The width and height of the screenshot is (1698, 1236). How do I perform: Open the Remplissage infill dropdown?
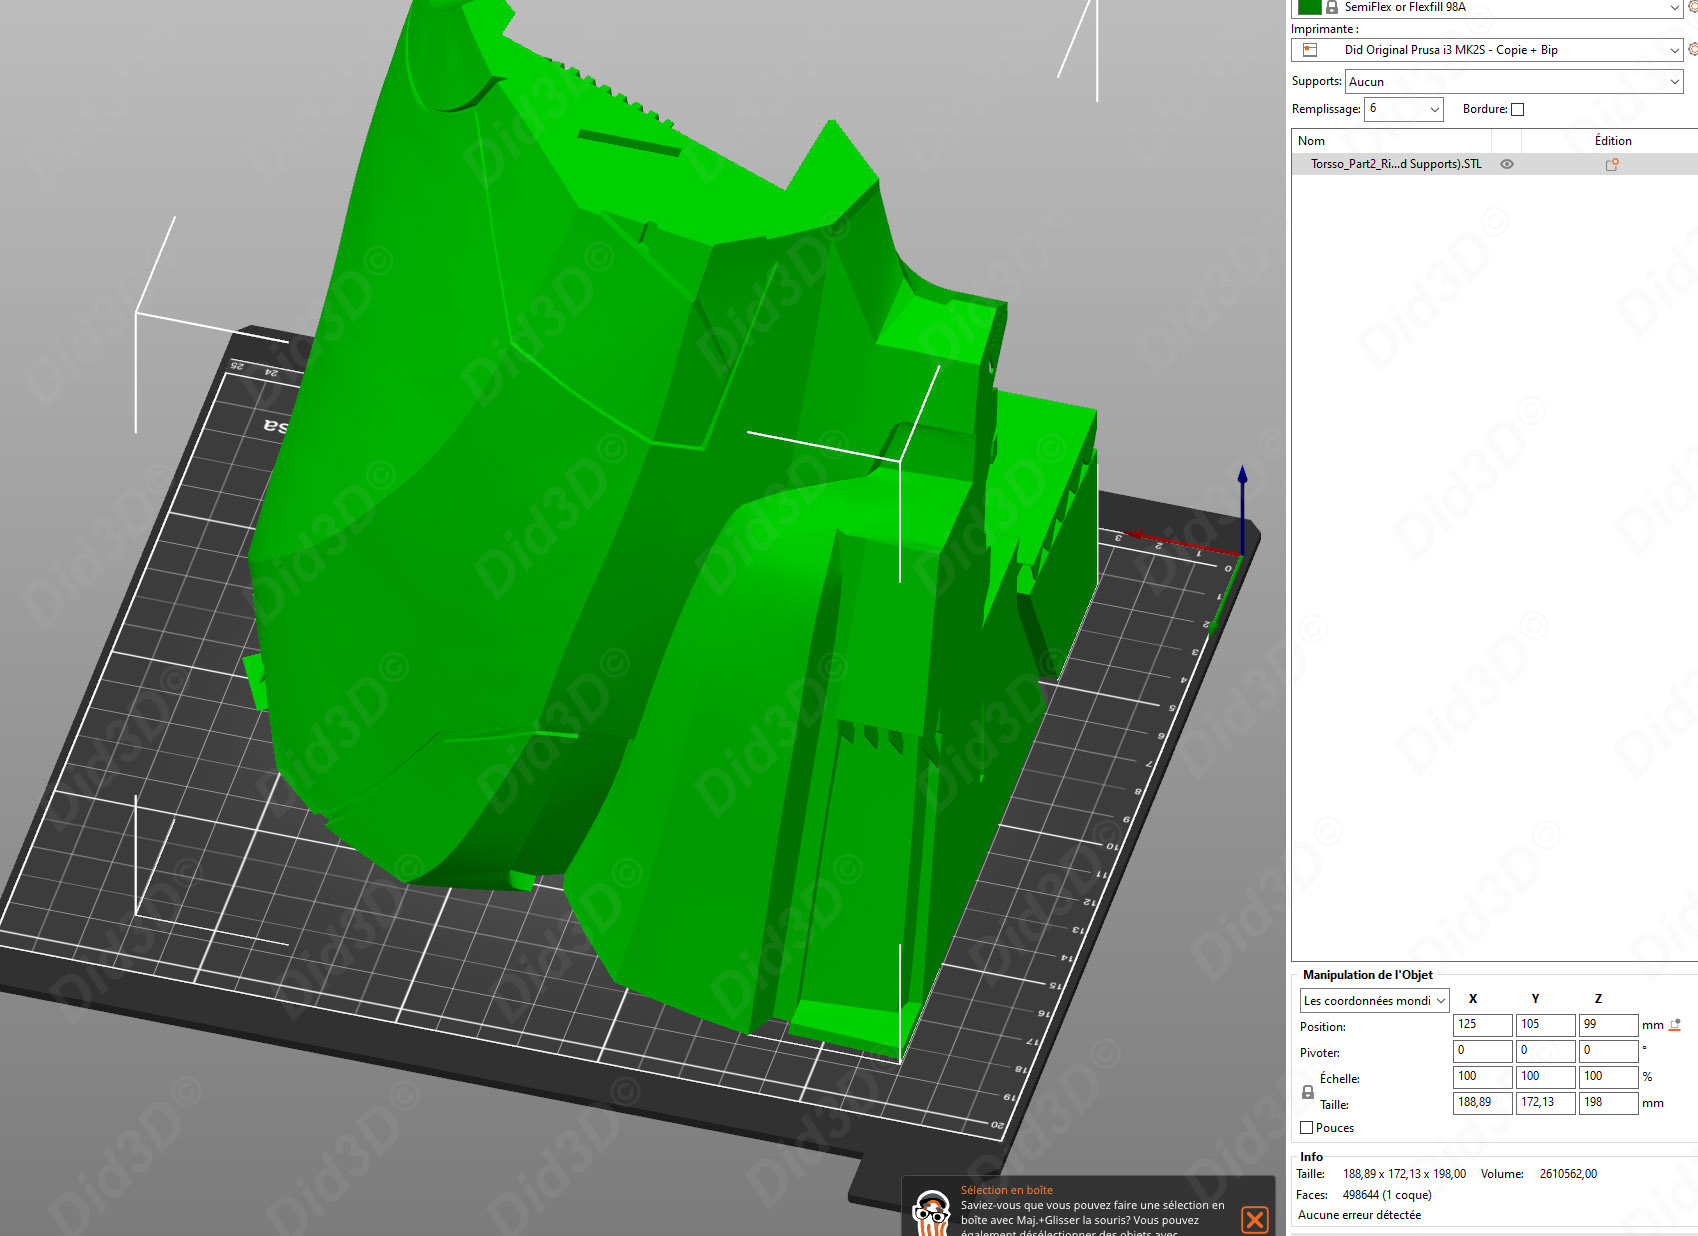point(1404,109)
